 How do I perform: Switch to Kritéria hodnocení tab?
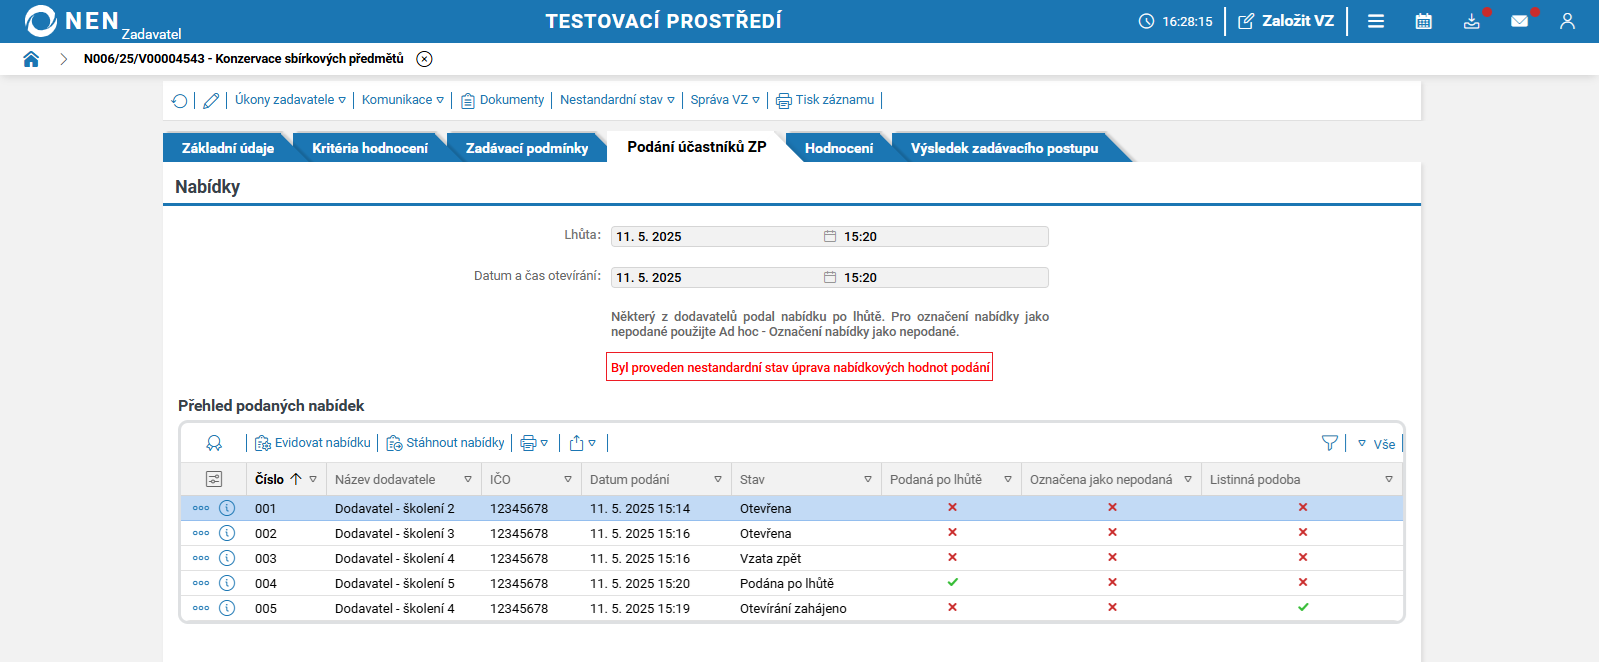370,148
